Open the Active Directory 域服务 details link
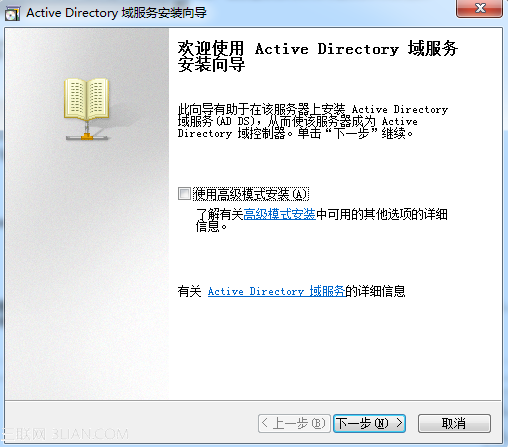The image size is (508, 447). tap(276, 291)
